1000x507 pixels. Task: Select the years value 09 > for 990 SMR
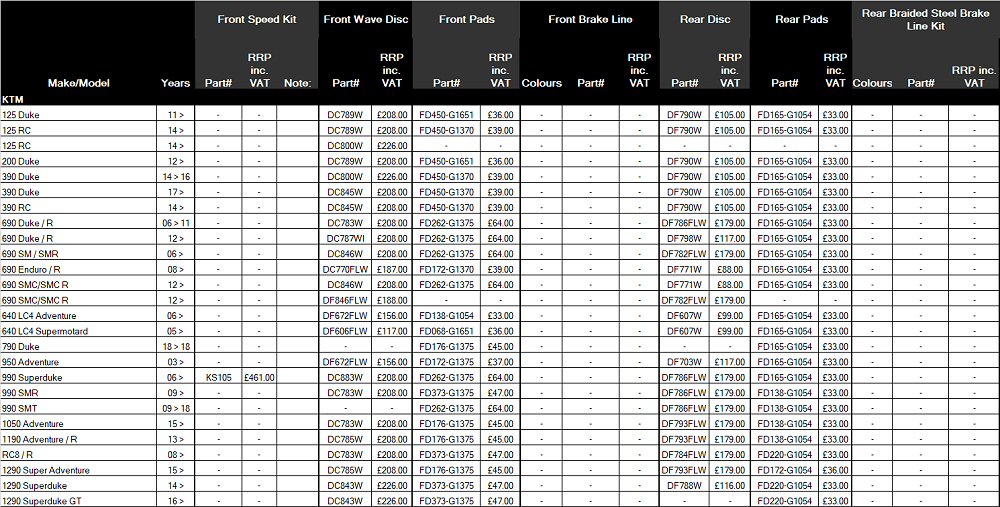[x=175, y=393]
